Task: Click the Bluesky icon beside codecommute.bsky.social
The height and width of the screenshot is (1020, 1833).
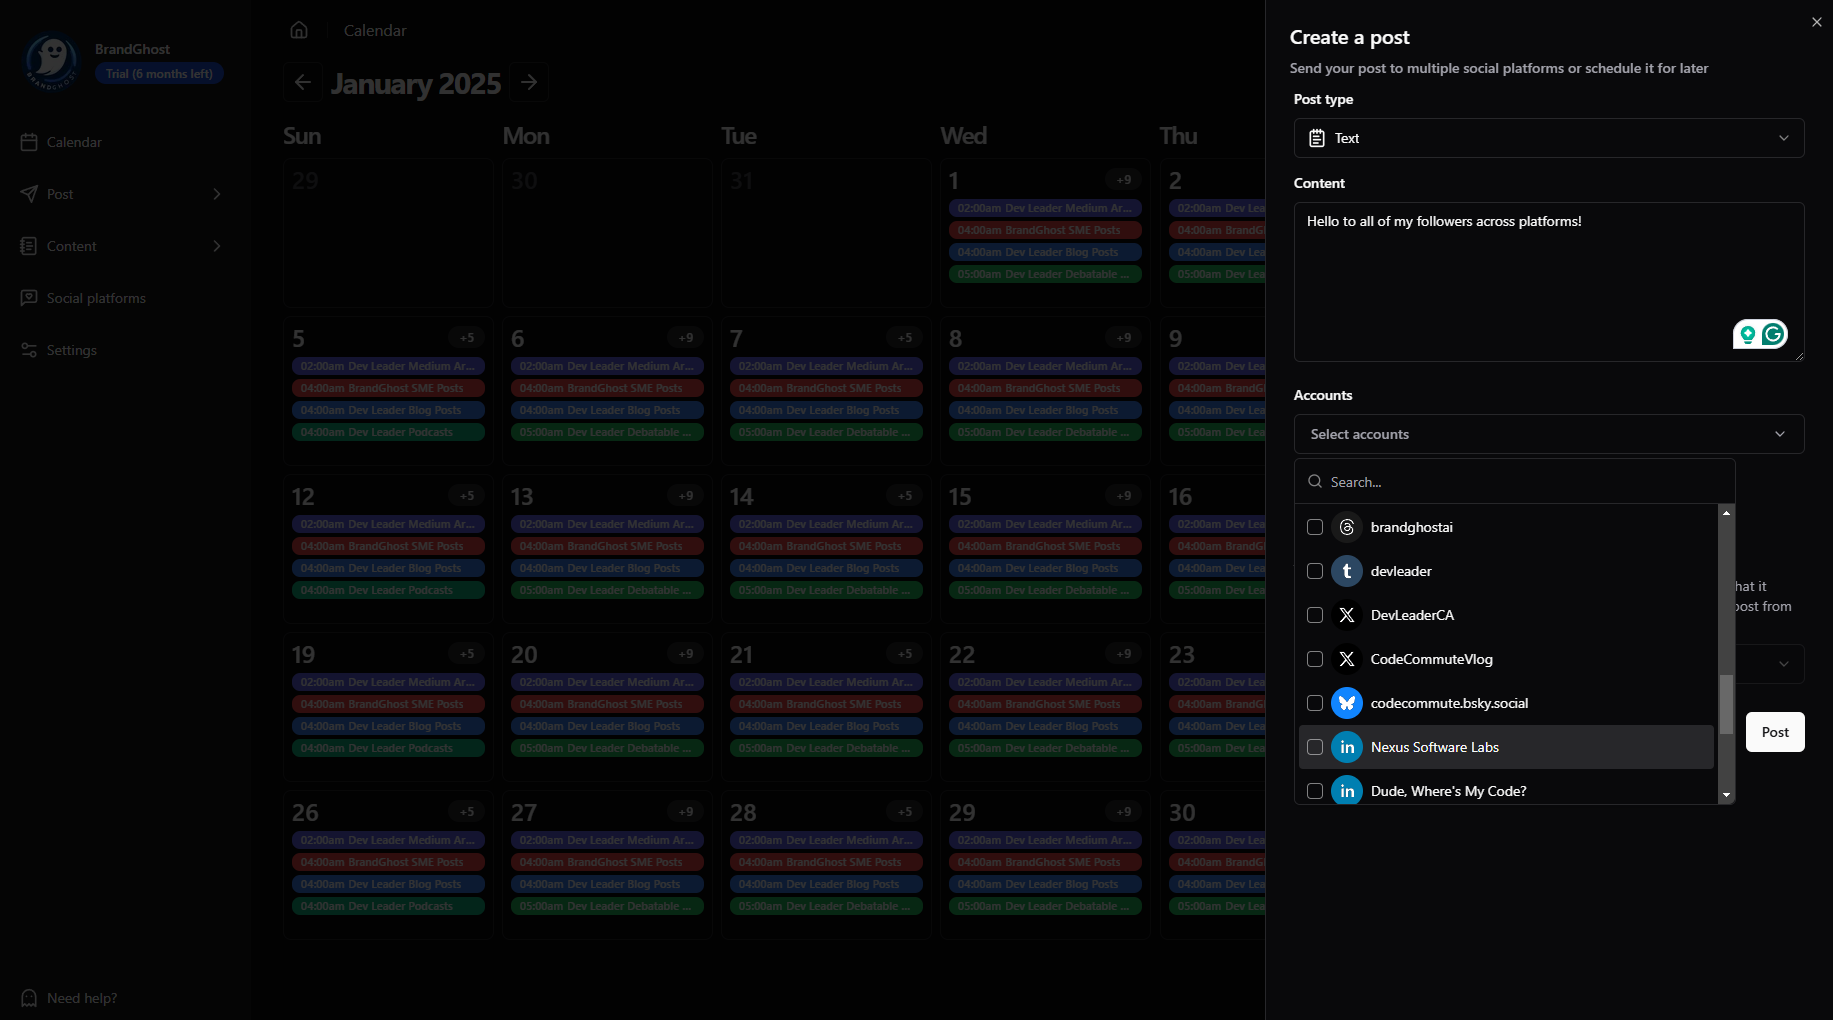Action: pyautogui.click(x=1347, y=703)
